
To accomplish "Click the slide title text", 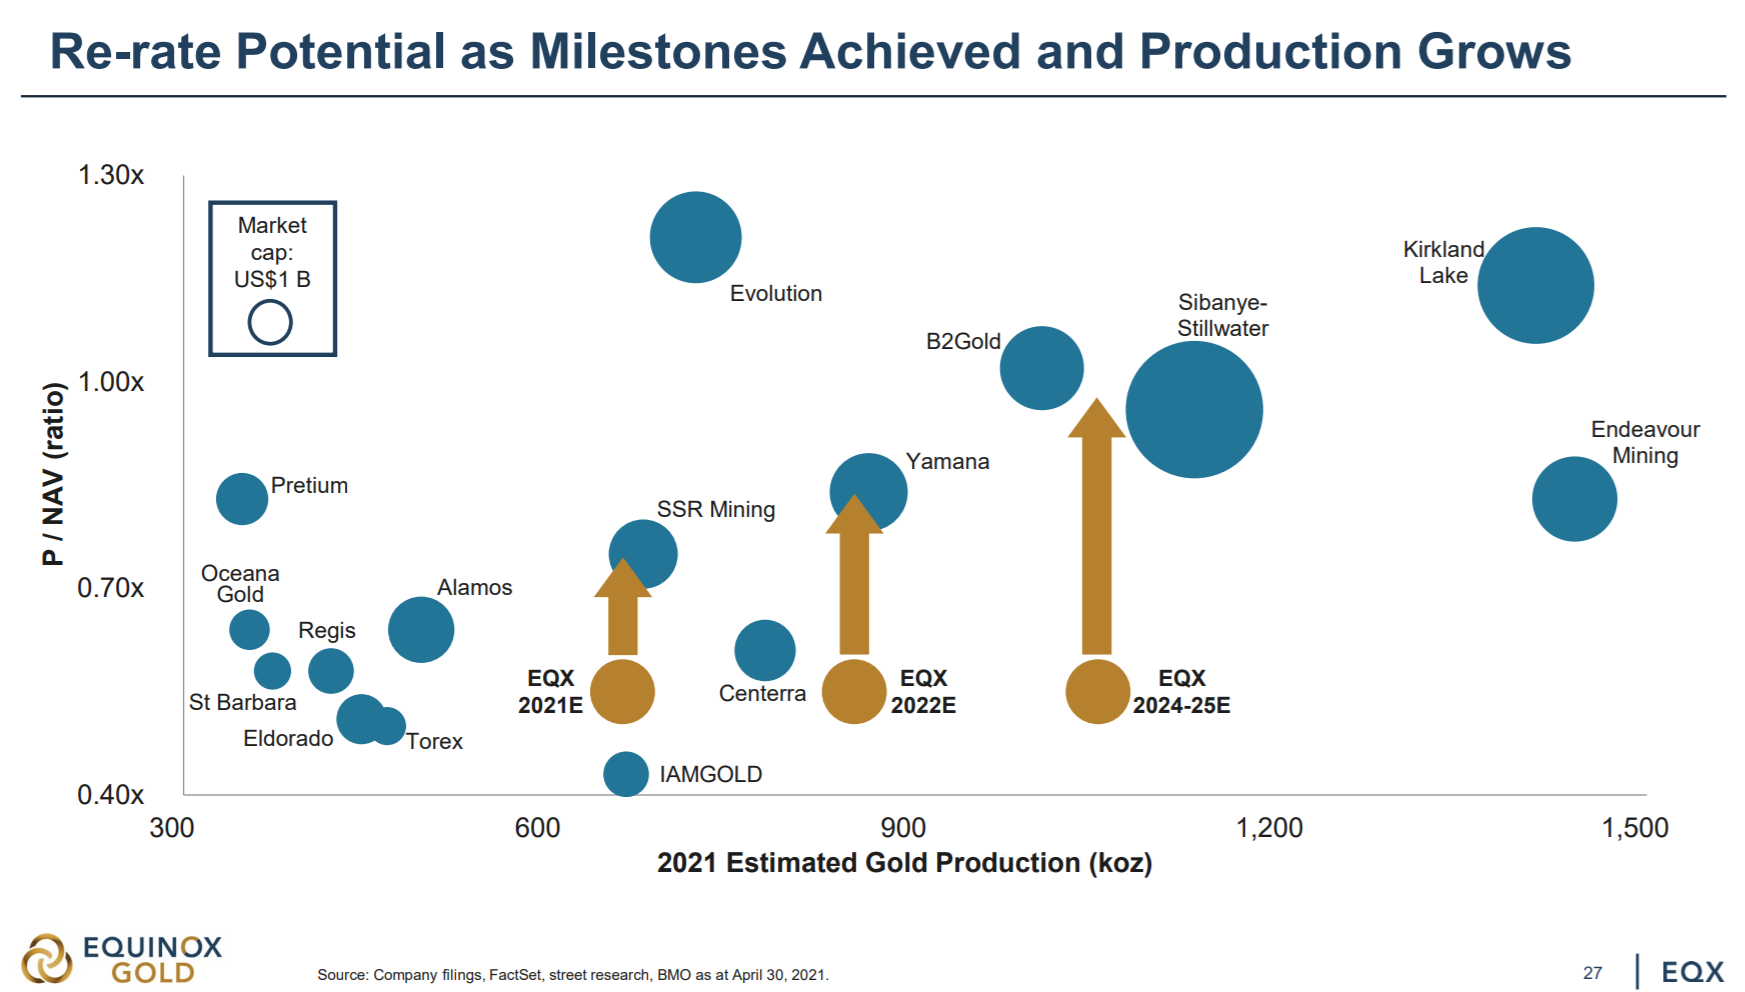I will click(x=811, y=51).
